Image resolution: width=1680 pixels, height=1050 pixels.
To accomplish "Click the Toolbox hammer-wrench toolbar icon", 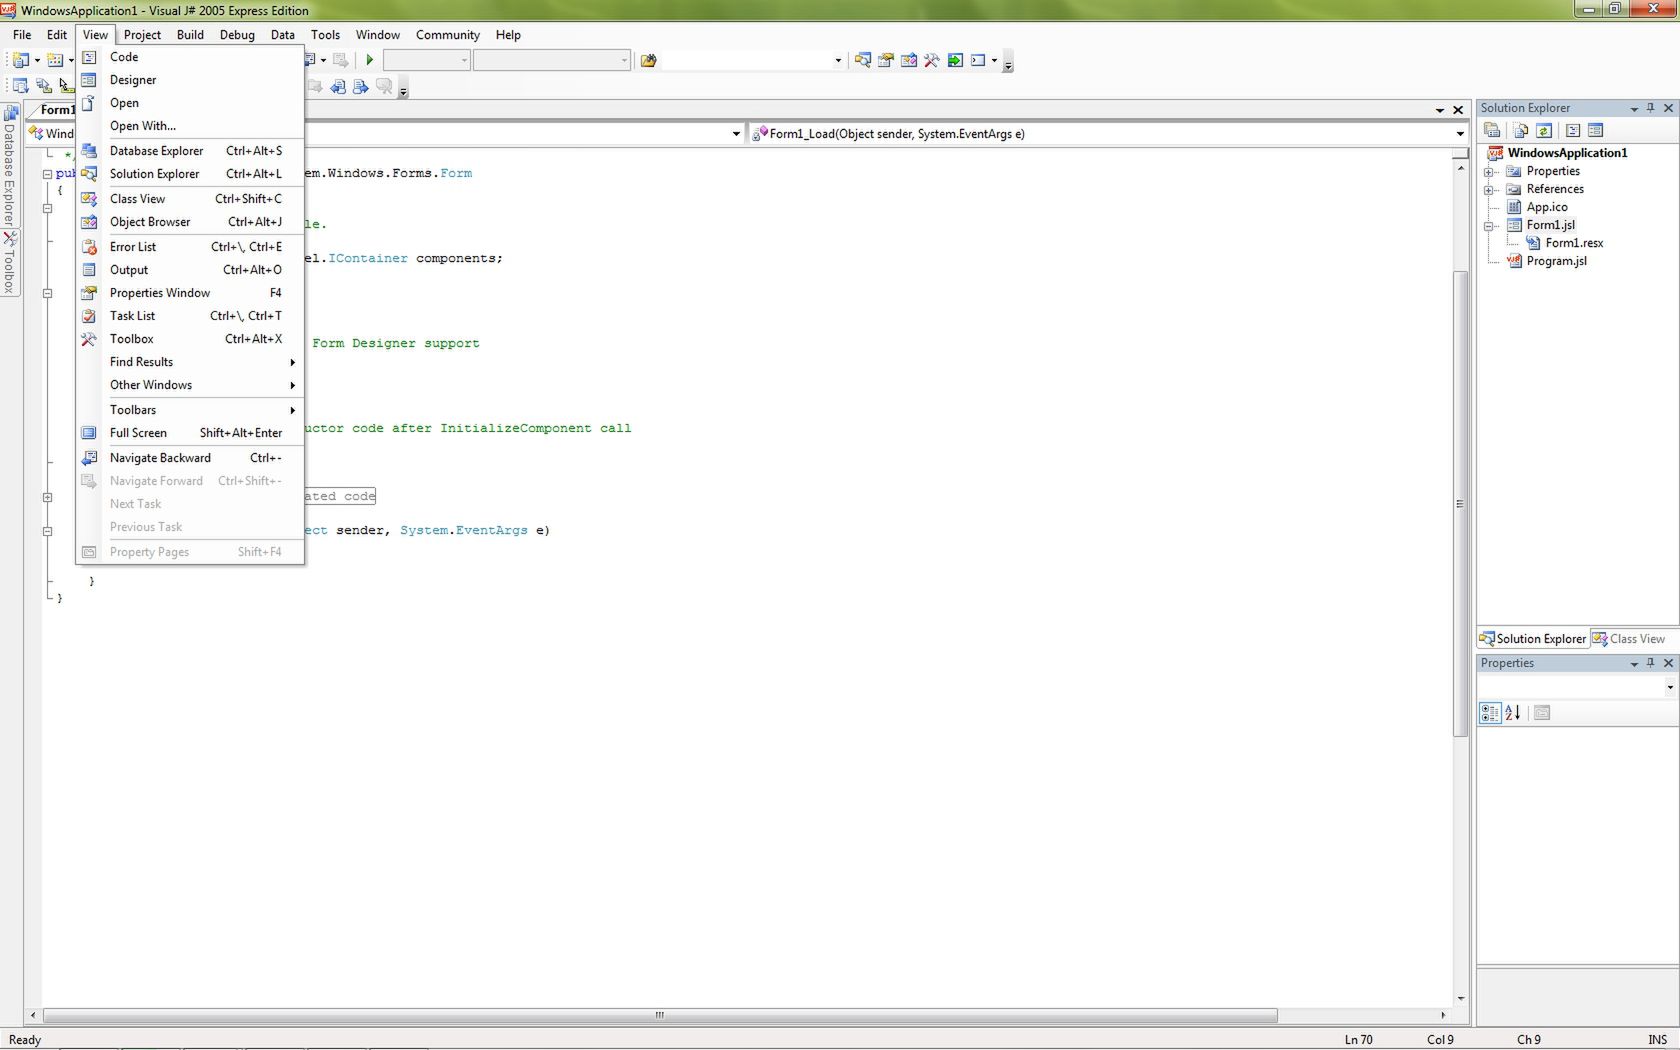I will click(x=931, y=60).
